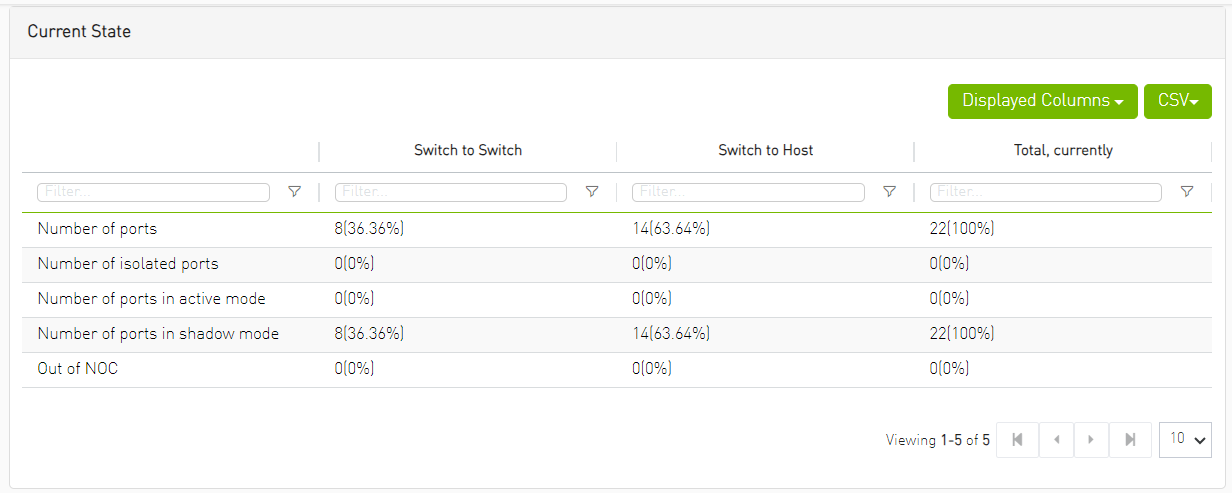This screenshot has height=493, width=1232.
Task: Focus the Switch to Host filter field
Action: pos(748,192)
